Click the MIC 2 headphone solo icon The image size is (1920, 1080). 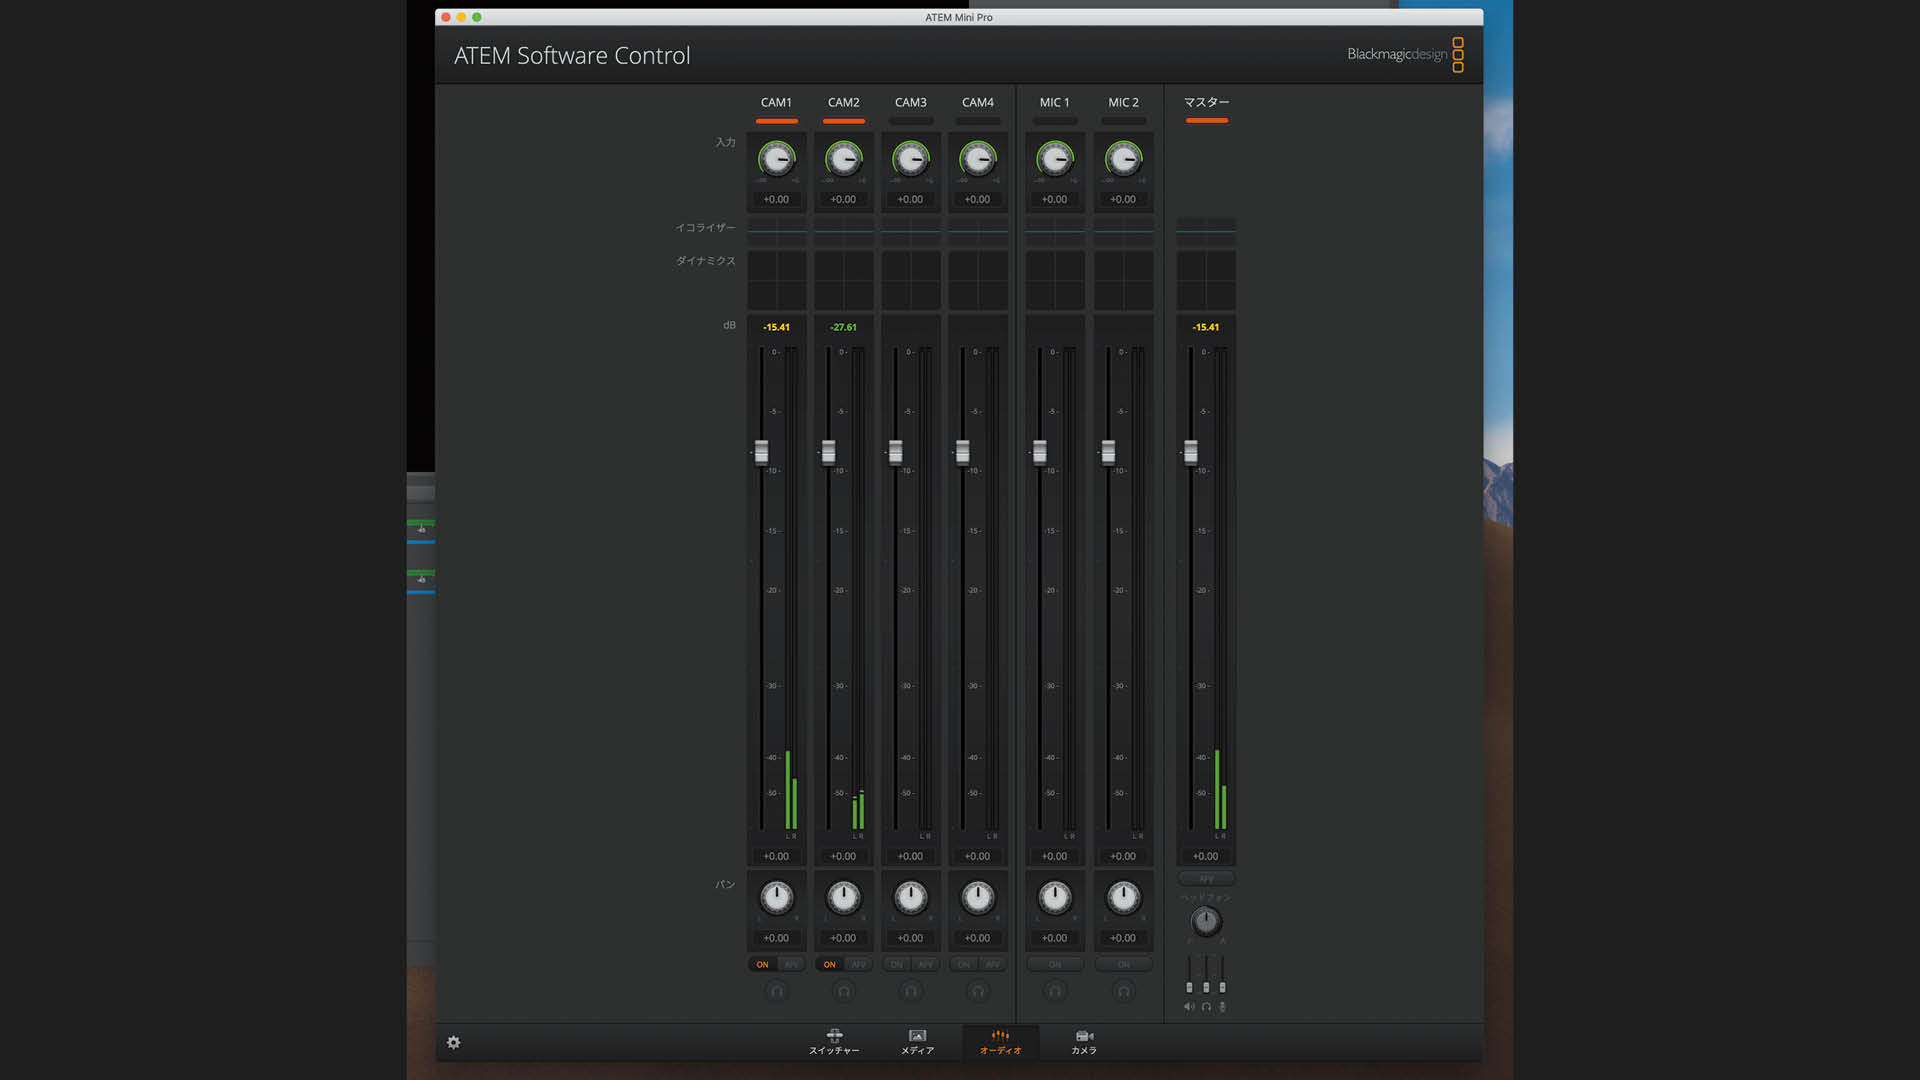1123,991
